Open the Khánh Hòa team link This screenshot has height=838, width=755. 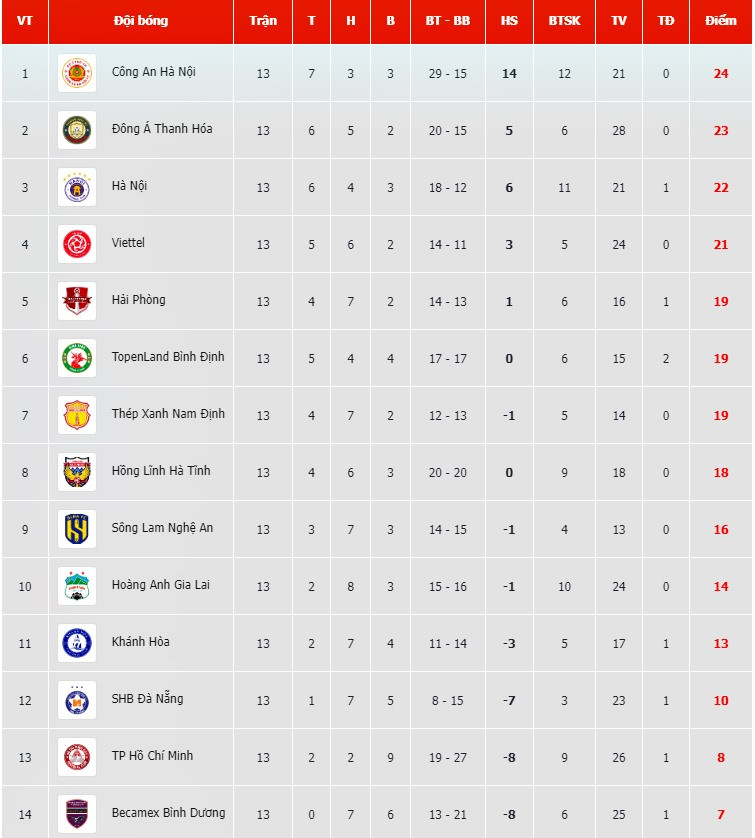140,642
